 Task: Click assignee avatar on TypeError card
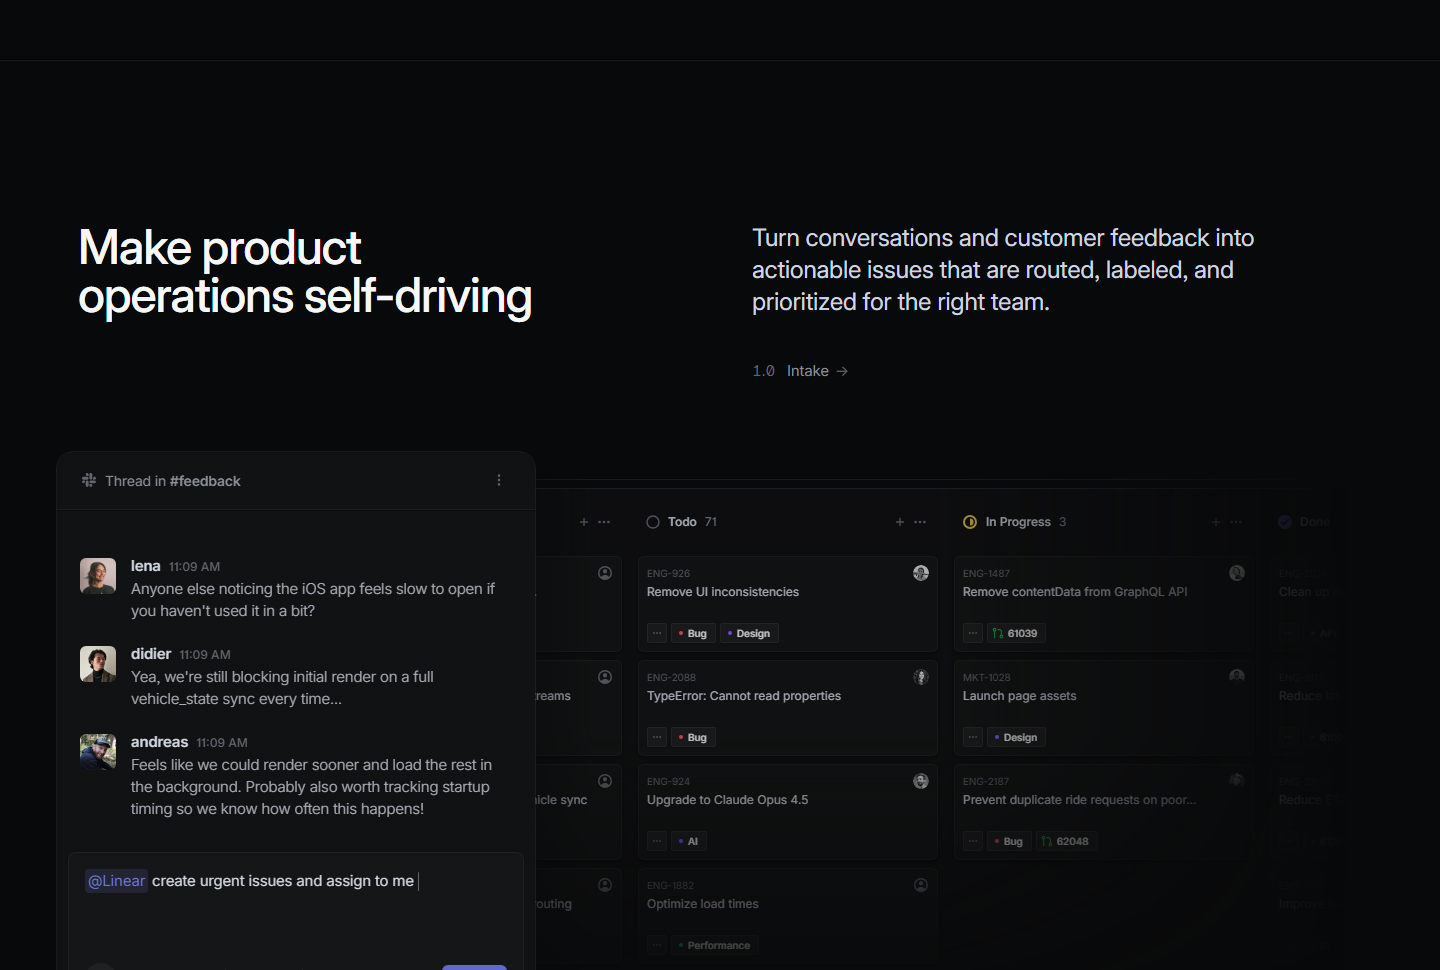point(921,677)
